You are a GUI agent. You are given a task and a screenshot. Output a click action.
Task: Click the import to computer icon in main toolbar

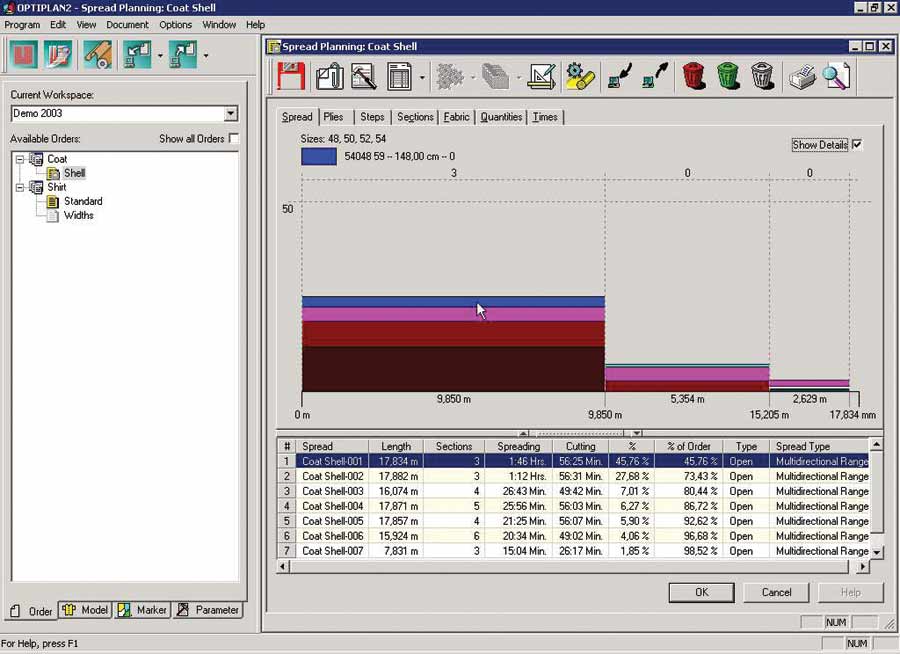[x=137, y=55]
